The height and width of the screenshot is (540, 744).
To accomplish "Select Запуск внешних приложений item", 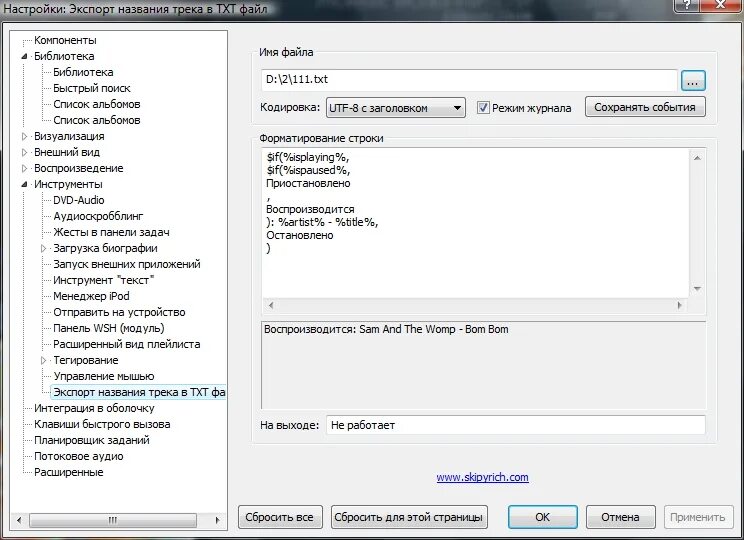I will 127,264.
